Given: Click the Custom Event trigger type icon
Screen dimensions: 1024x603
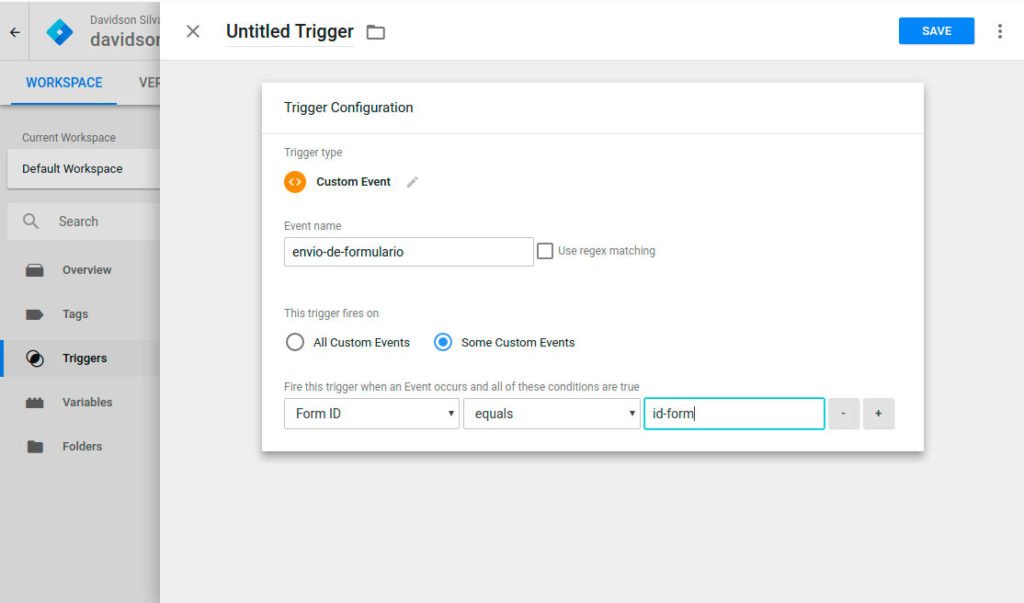Looking at the screenshot, I should [x=294, y=182].
